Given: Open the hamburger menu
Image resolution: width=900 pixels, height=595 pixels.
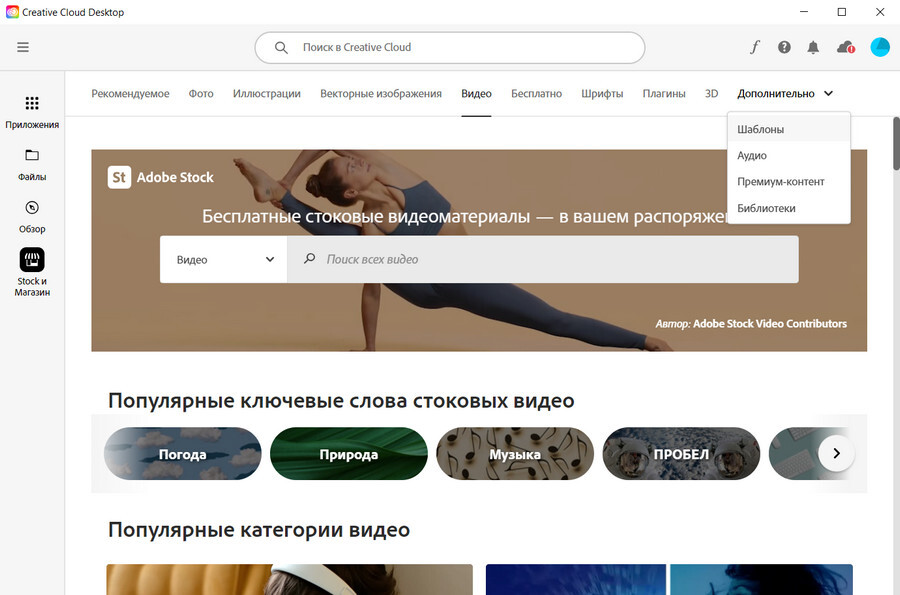Looking at the screenshot, I should point(23,47).
